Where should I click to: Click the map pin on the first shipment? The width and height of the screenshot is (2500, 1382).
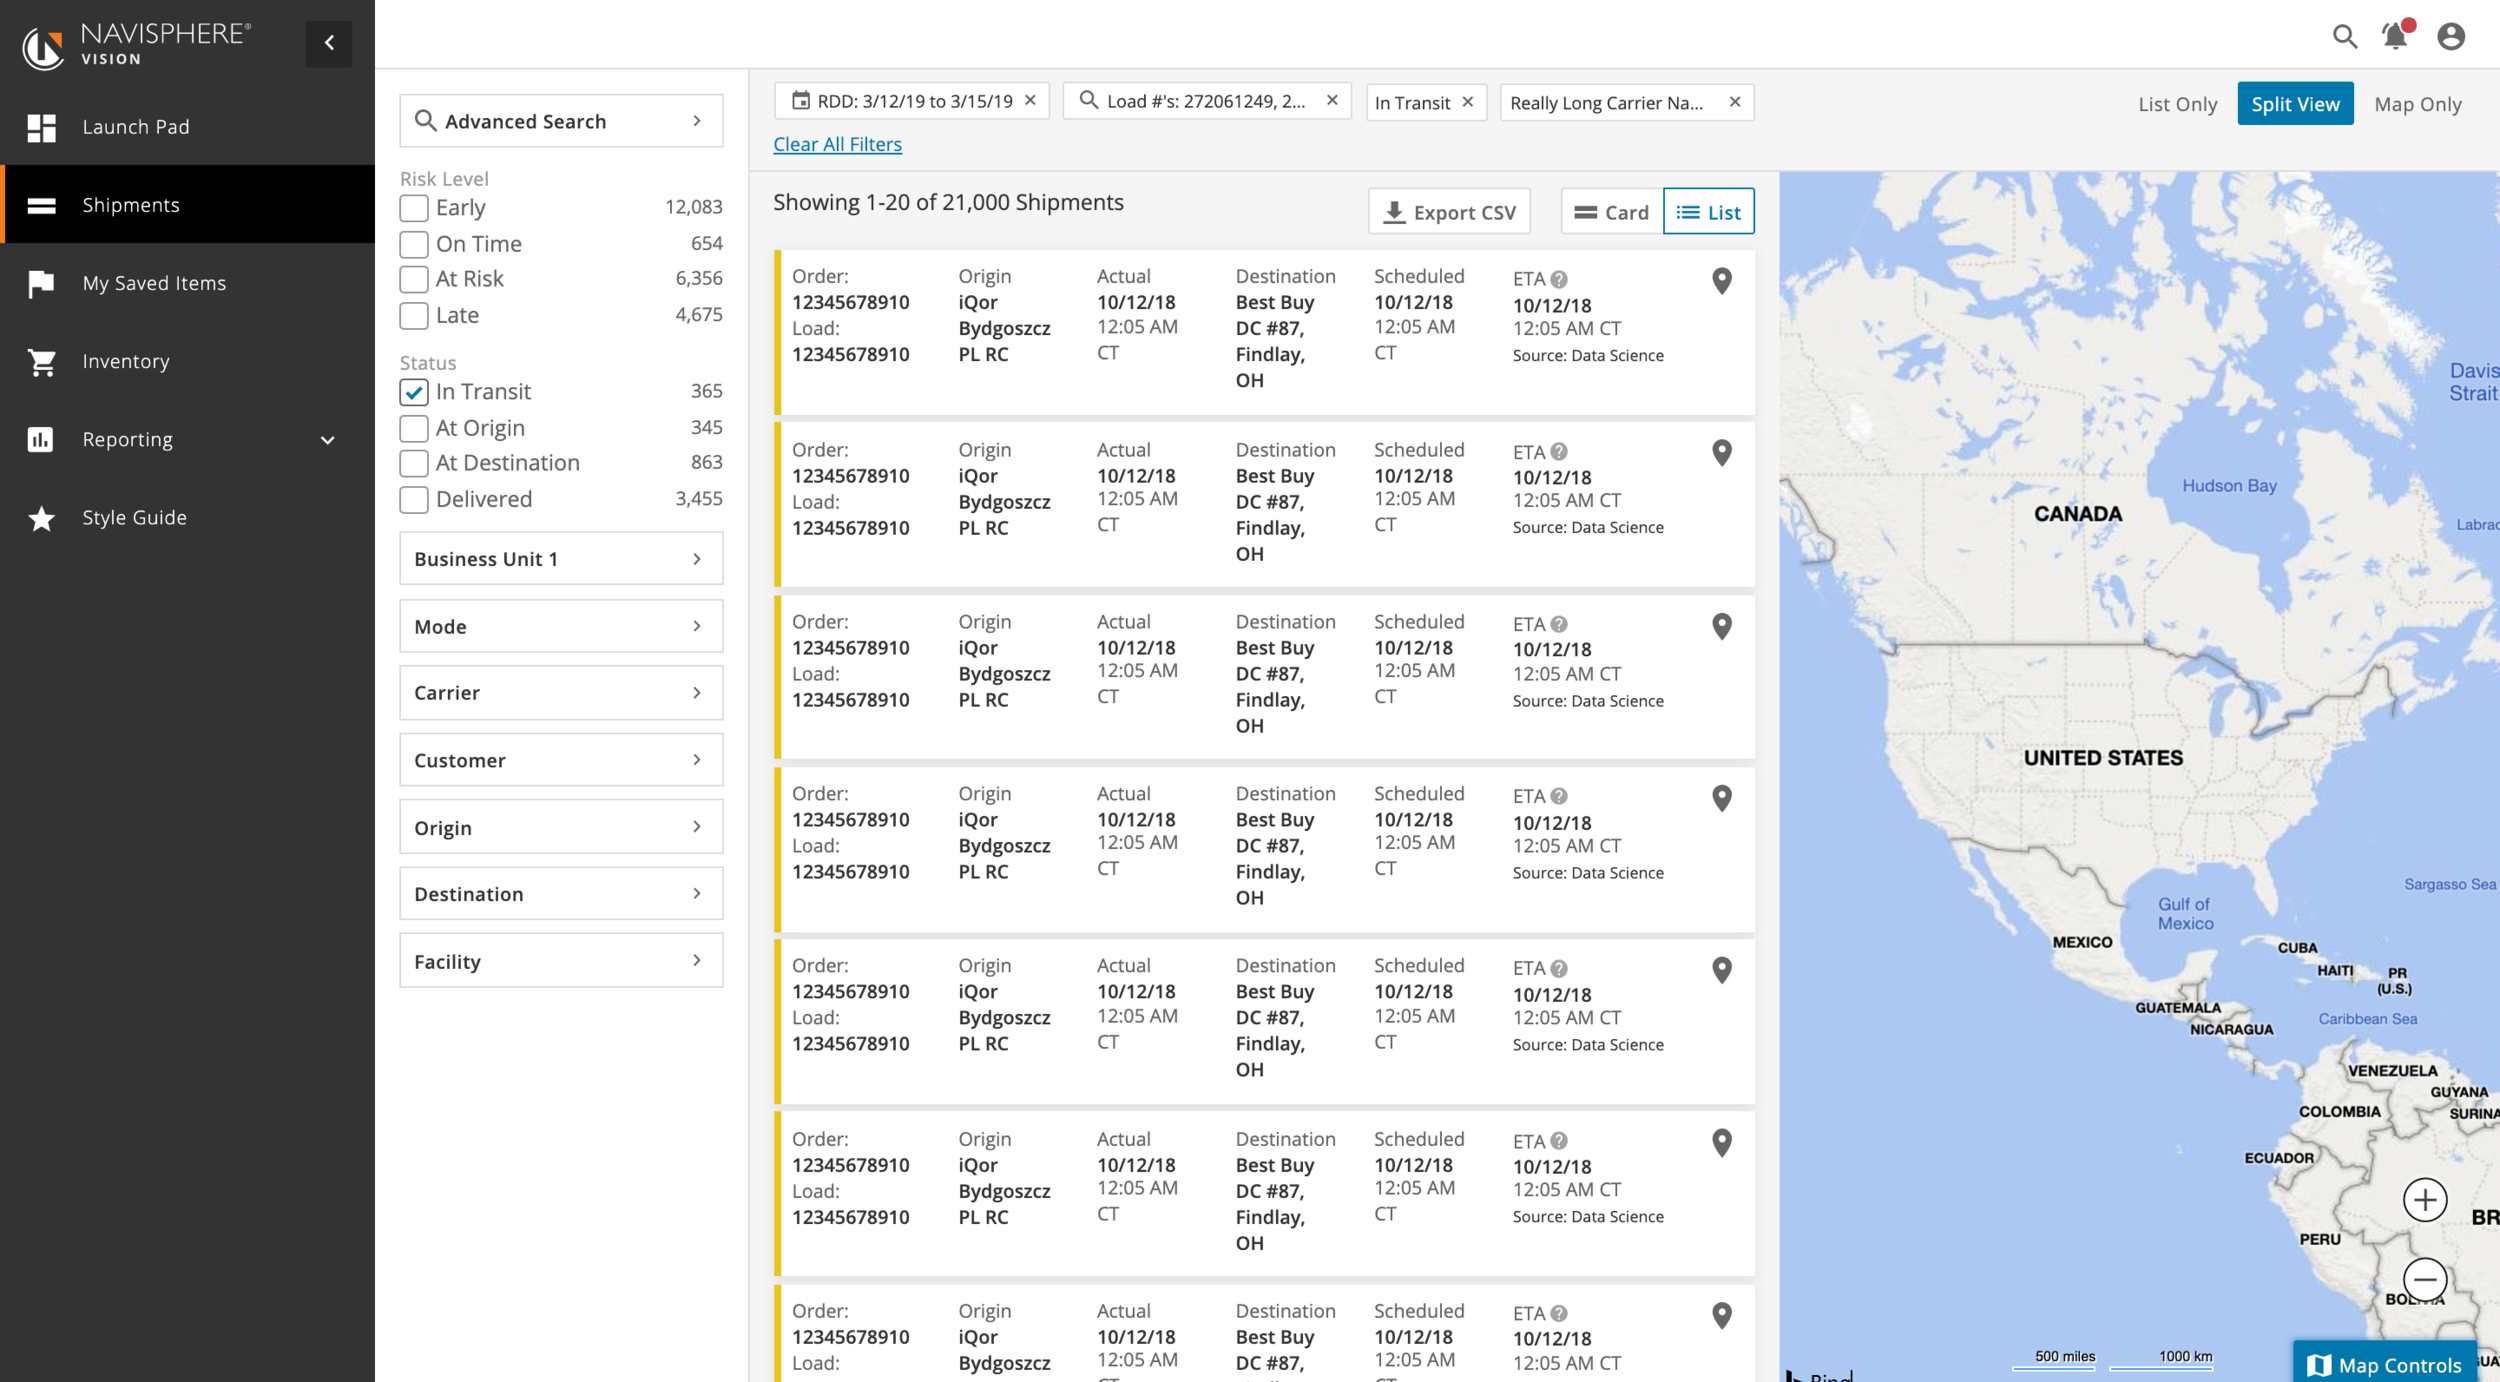coord(1721,281)
